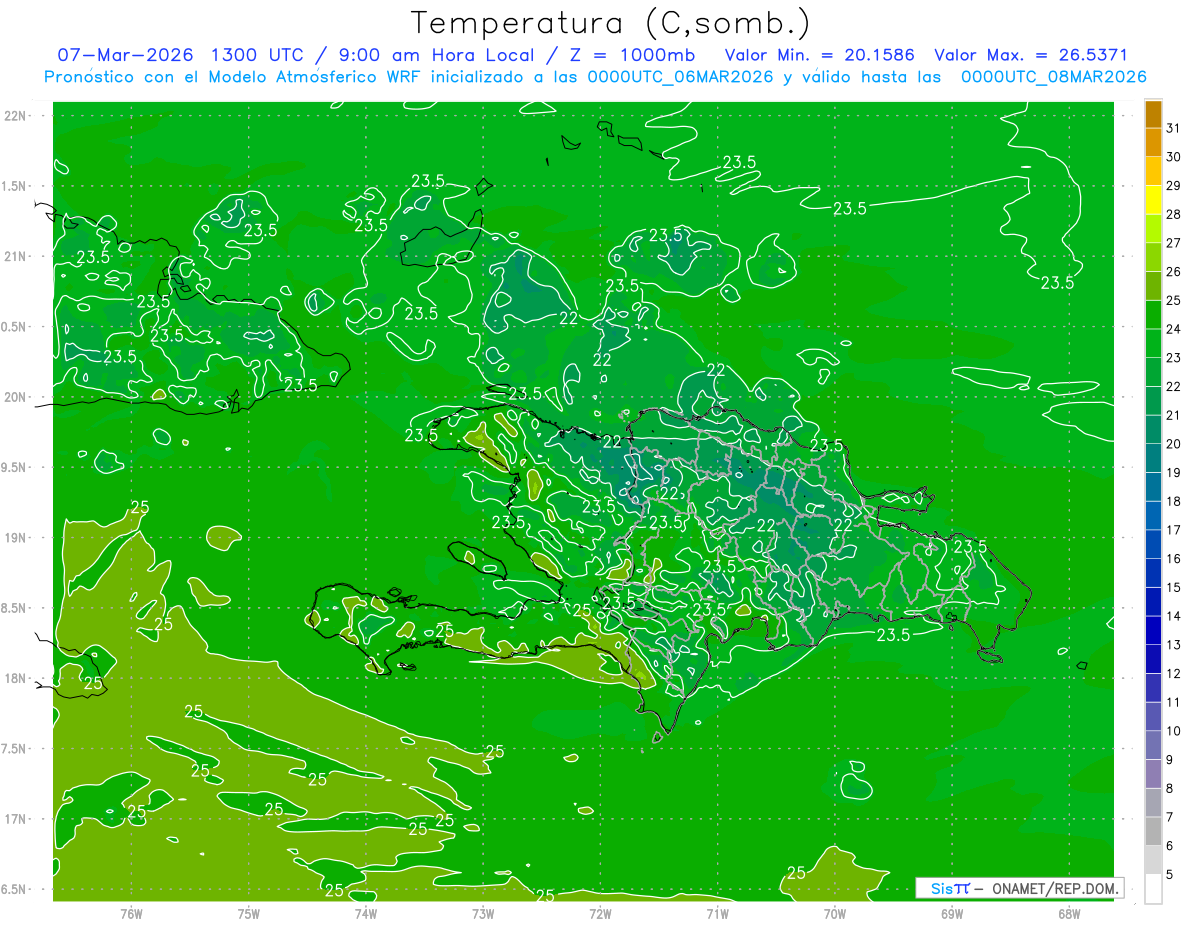Image resolution: width=1200 pixels, height=927 pixels.
Task: Click the mauve swatch between legend values 8 and 9
Action: (x=1153, y=774)
